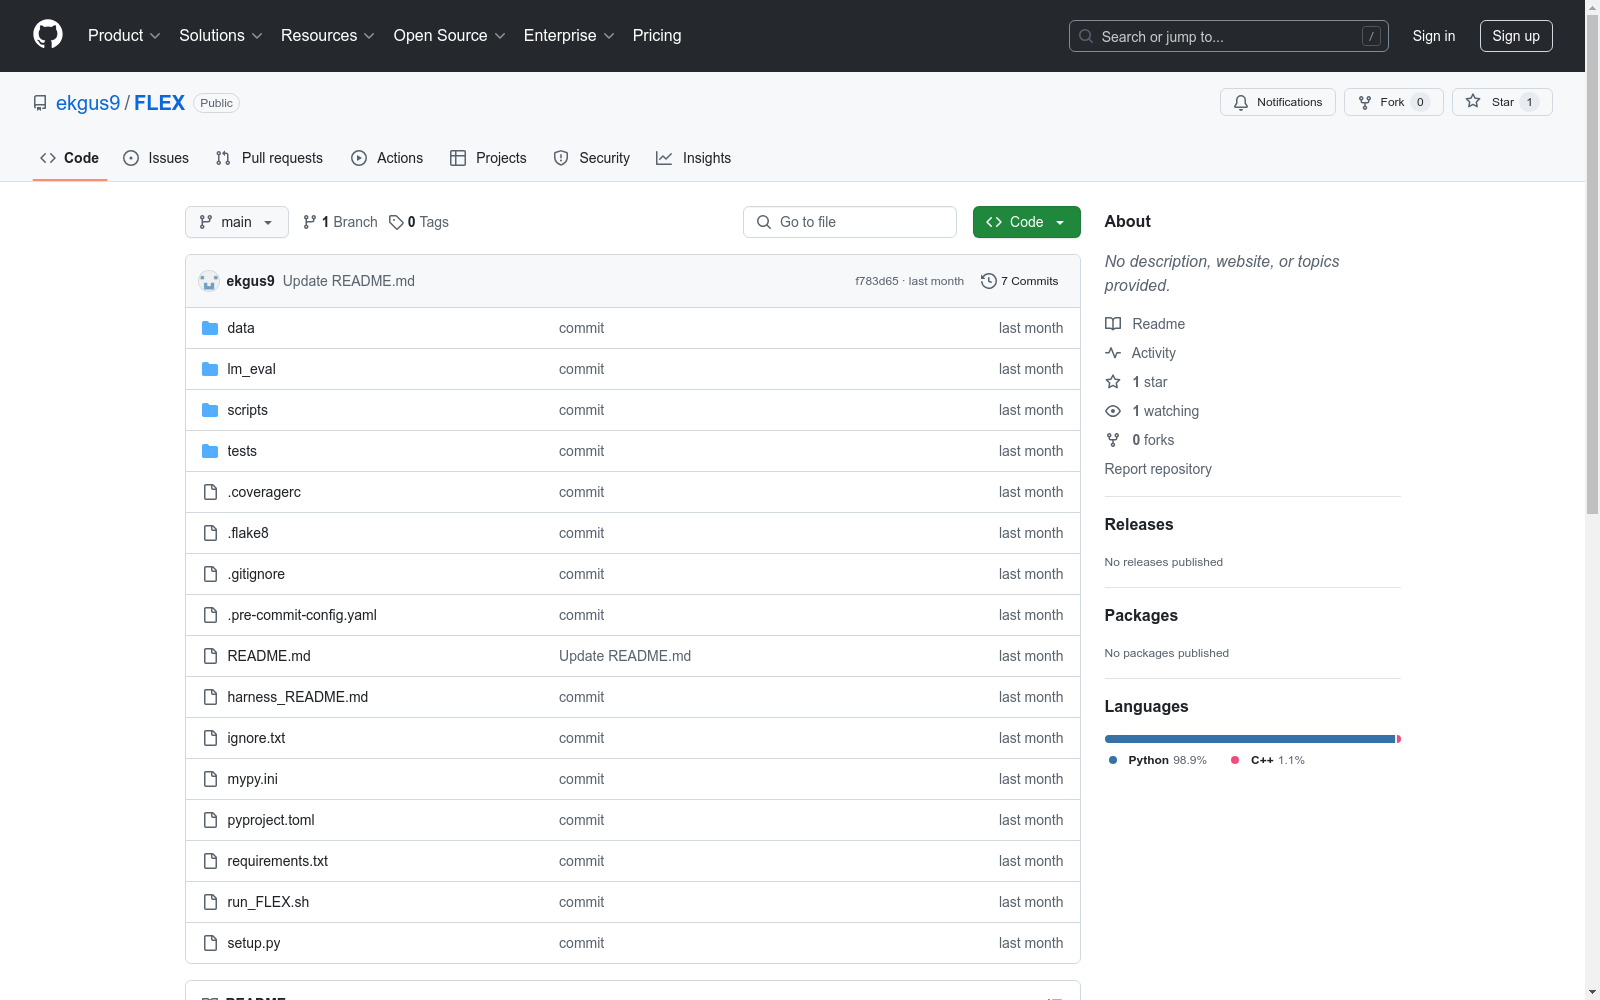
Task: Open the pyproject.toml file
Action: click(271, 820)
